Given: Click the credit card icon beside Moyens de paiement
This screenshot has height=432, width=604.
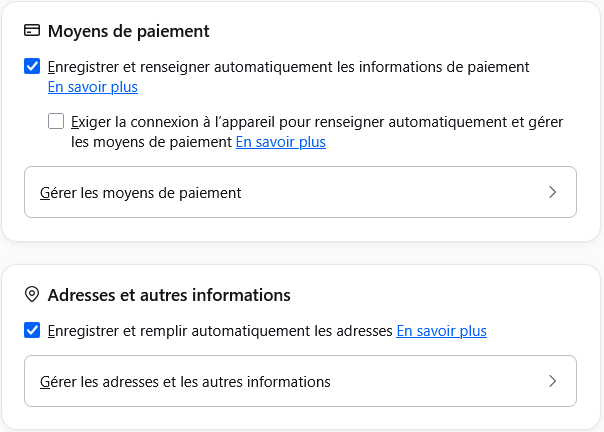Looking at the screenshot, I should click(x=32, y=30).
